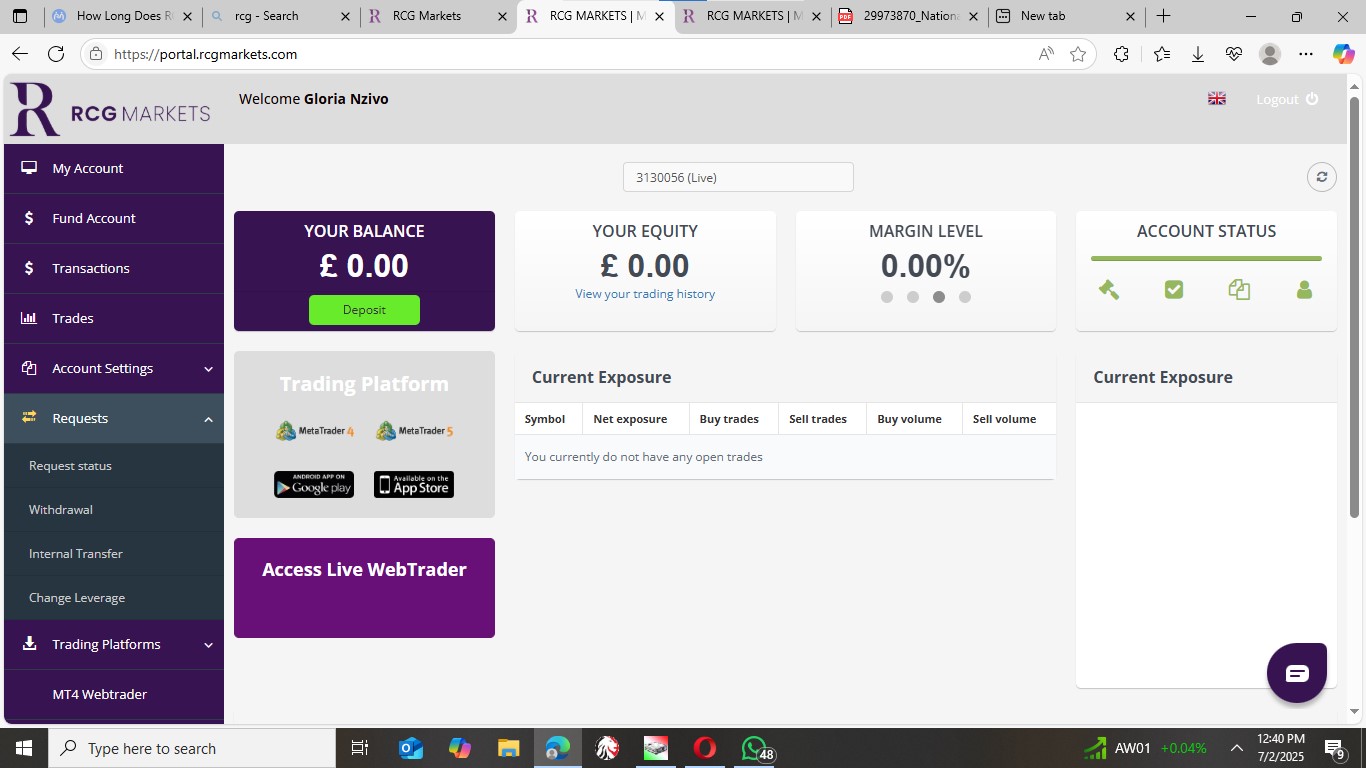Click the user icon in Account Status
The width and height of the screenshot is (1366, 768).
pyautogui.click(x=1304, y=290)
